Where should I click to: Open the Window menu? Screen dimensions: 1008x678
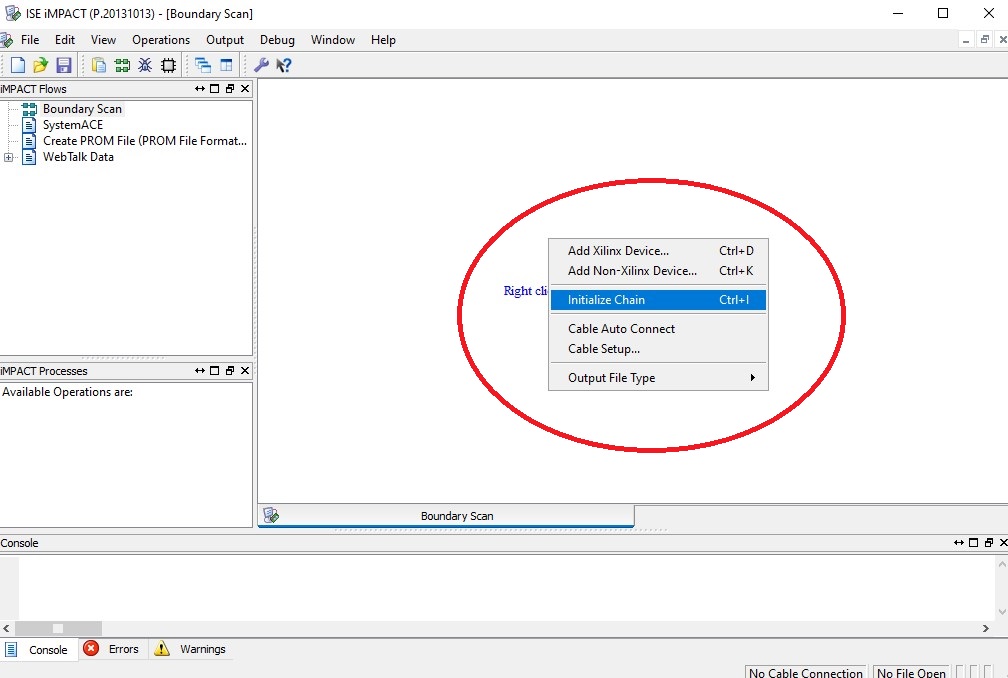332,40
